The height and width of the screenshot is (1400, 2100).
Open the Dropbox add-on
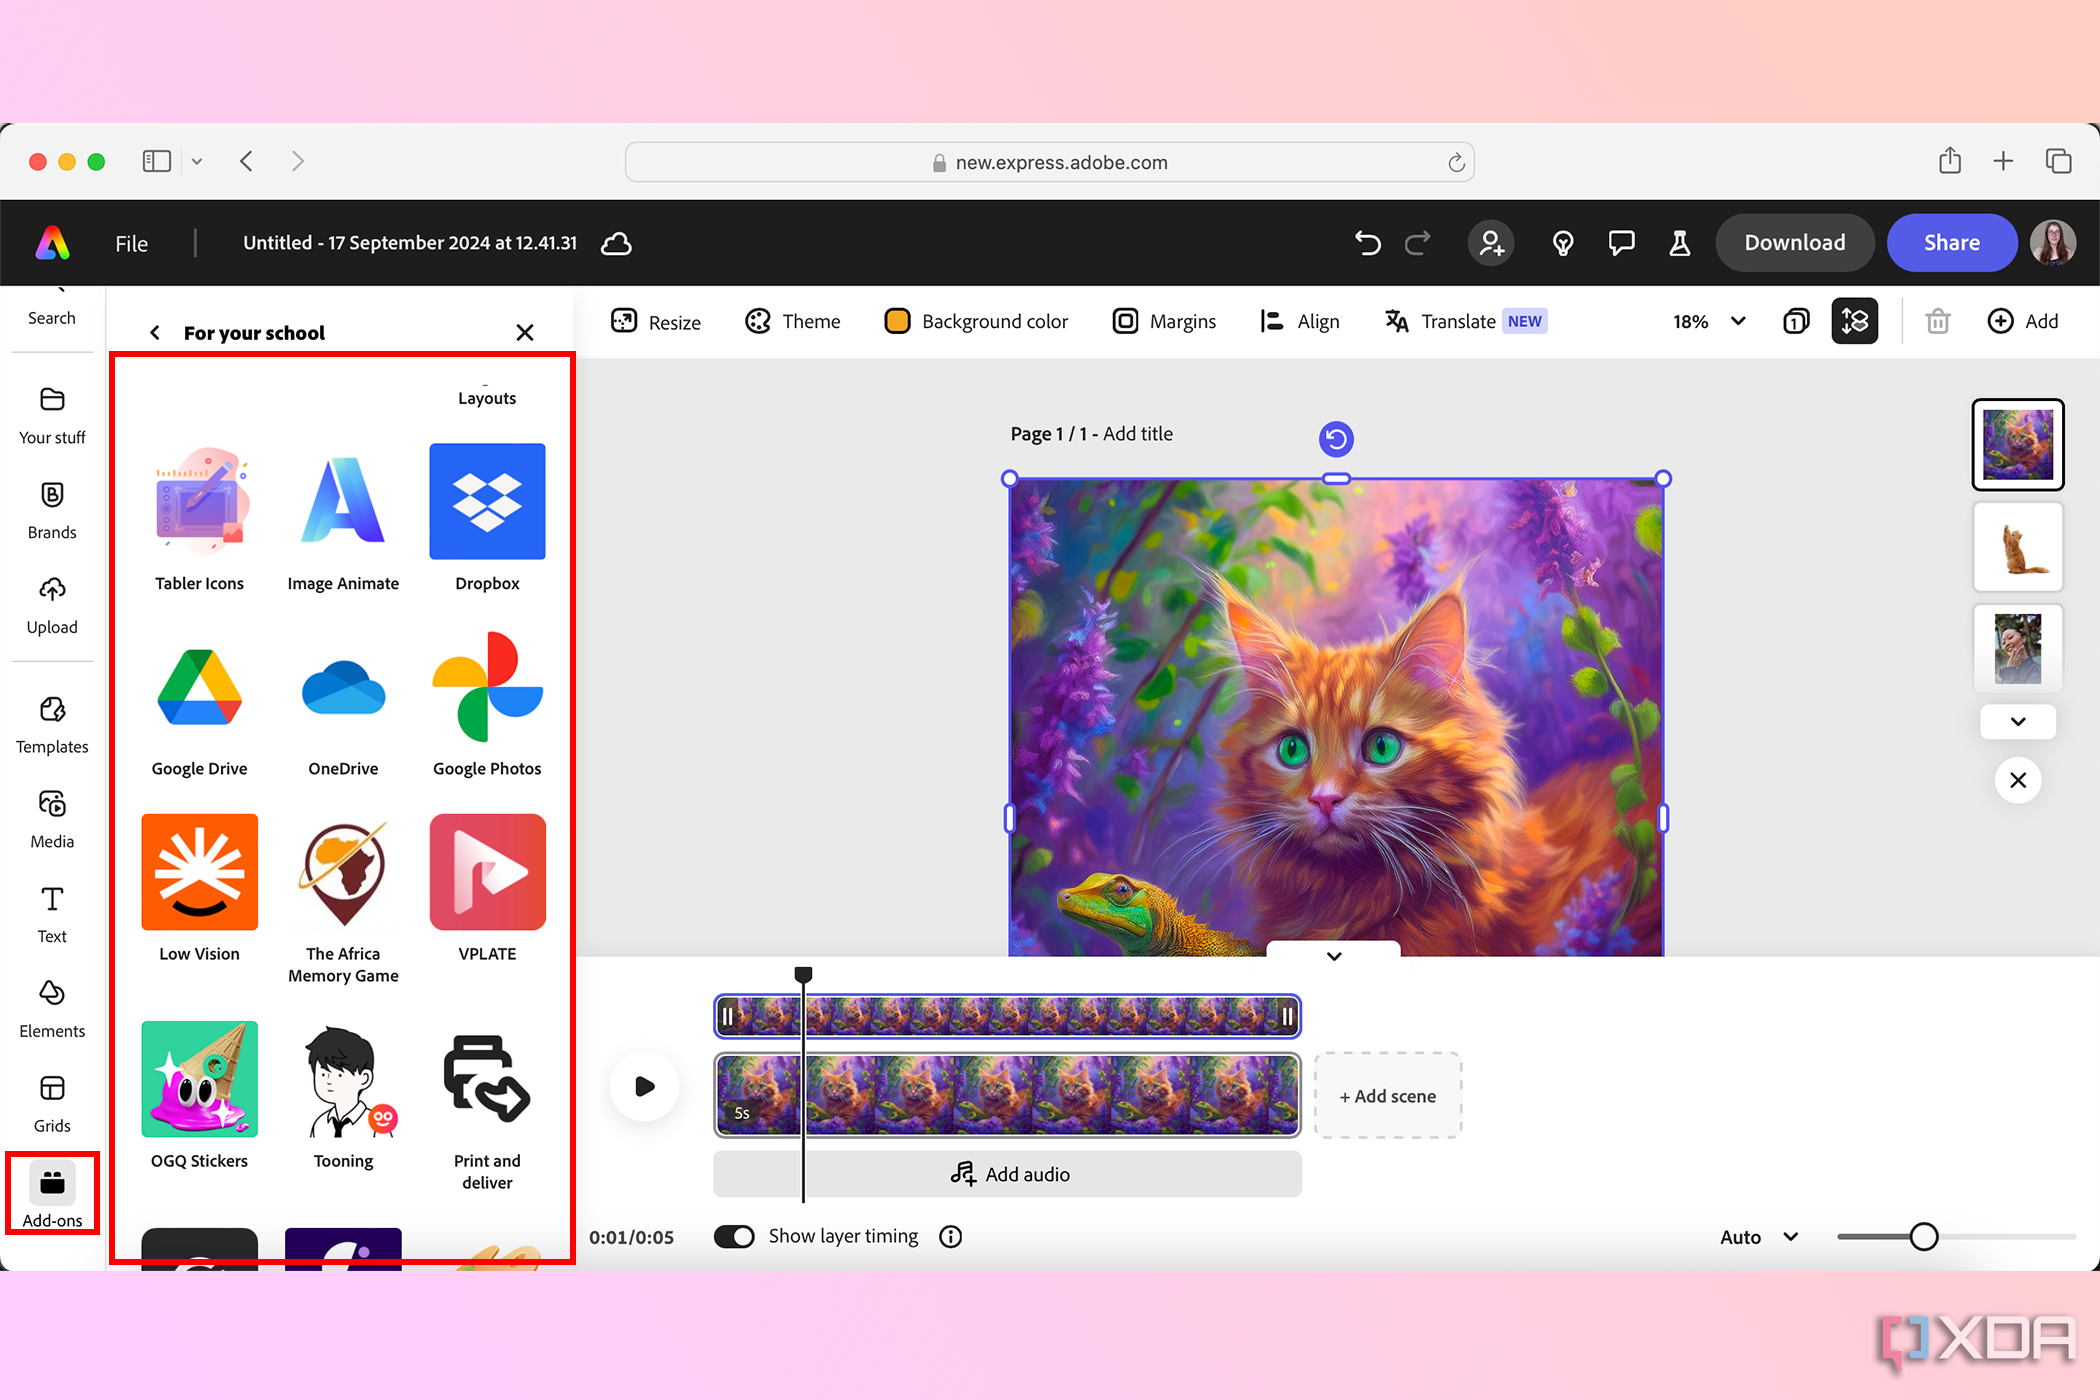click(487, 519)
